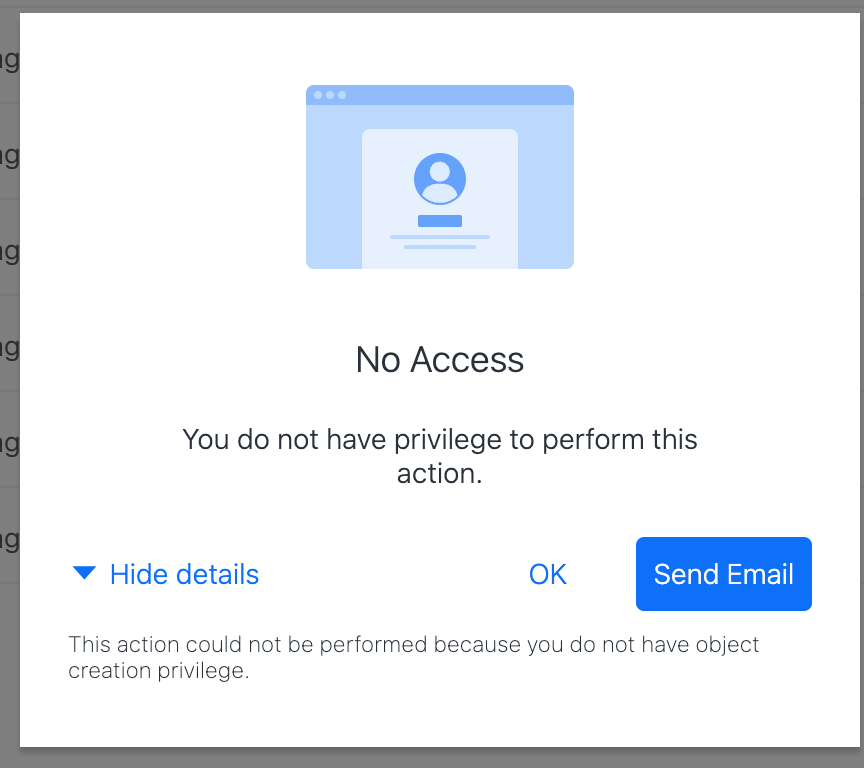
Task: Click the Send Email button
Action: (723, 574)
